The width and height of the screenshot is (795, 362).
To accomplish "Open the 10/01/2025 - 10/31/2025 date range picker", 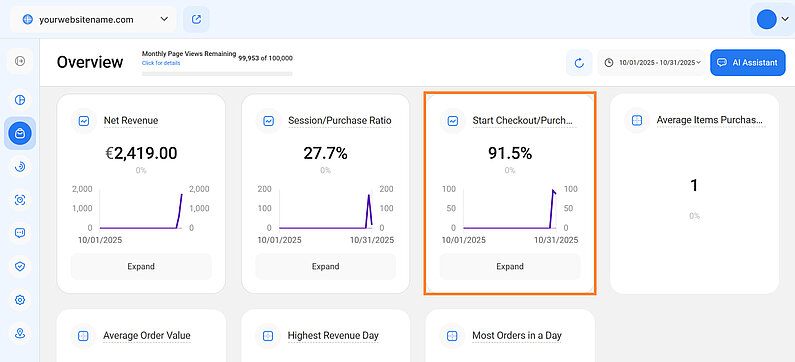I will (652, 63).
